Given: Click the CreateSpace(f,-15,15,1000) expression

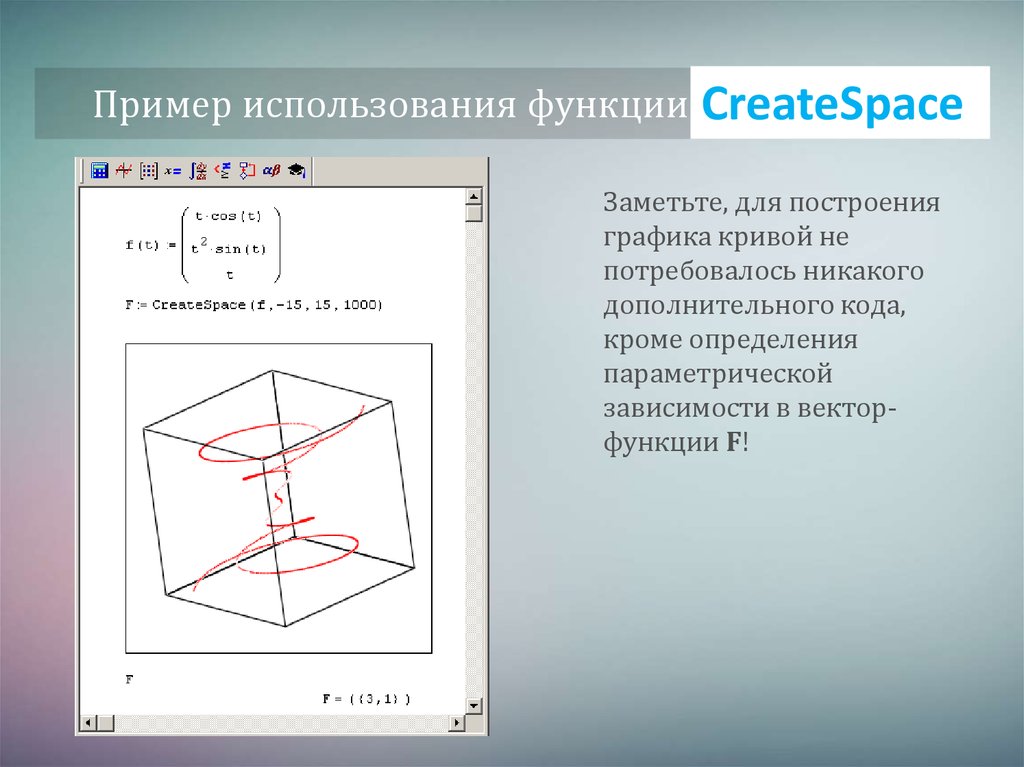Looking at the screenshot, I should (255, 303).
